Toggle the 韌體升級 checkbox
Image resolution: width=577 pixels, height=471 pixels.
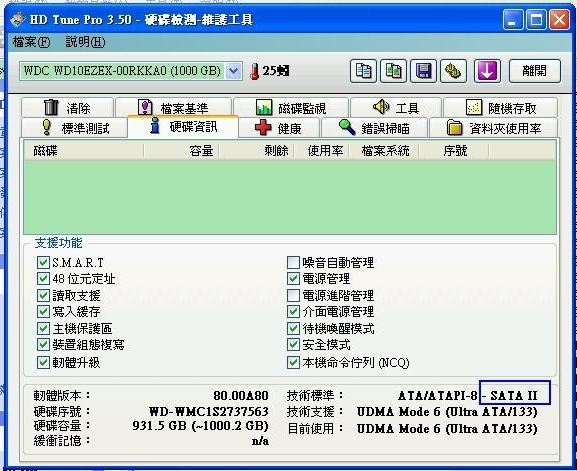pos(43,362)
